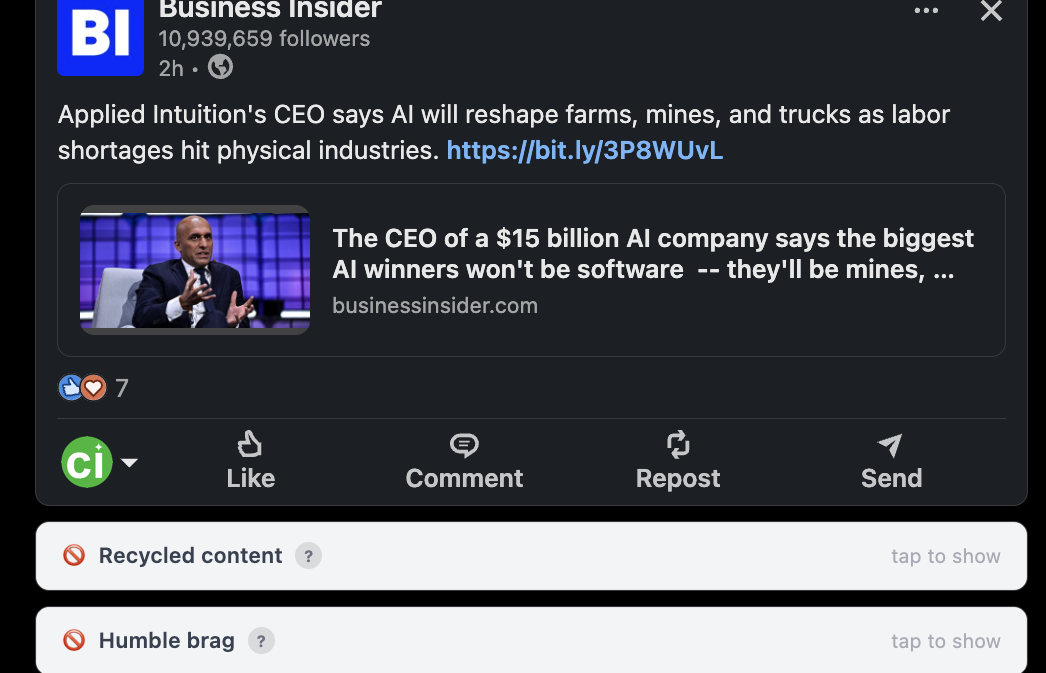View the 7 reactions count
Viewport: 1046px width, 673px height.
tap(121, 388)
